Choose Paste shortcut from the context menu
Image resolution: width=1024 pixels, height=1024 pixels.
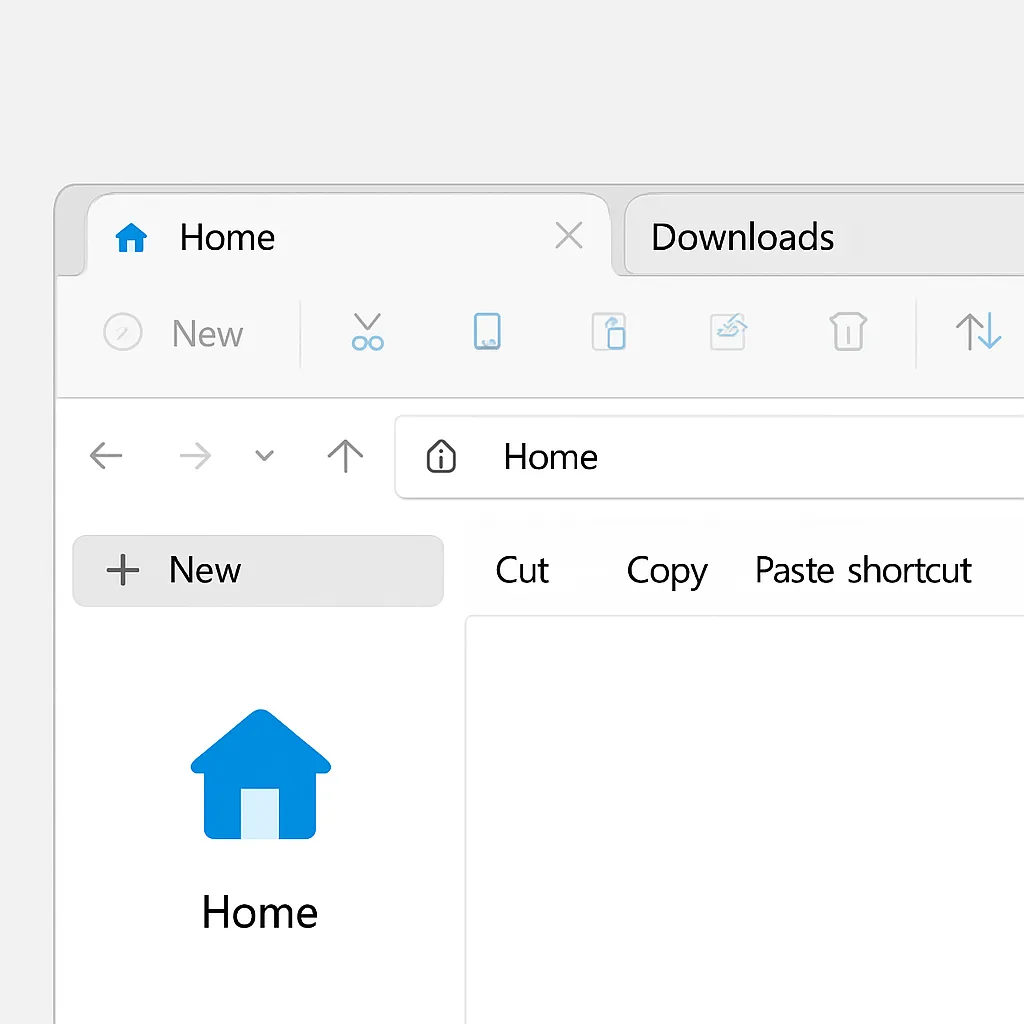[863, 570]
